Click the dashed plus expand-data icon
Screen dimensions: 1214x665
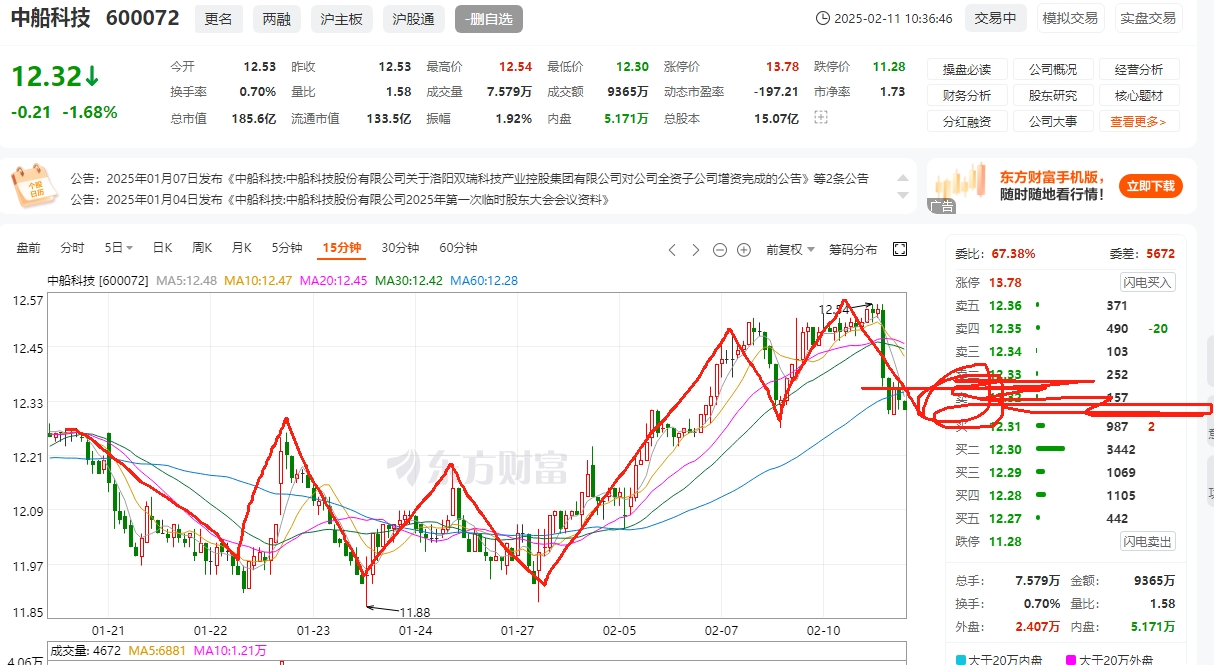coord(822,118)
